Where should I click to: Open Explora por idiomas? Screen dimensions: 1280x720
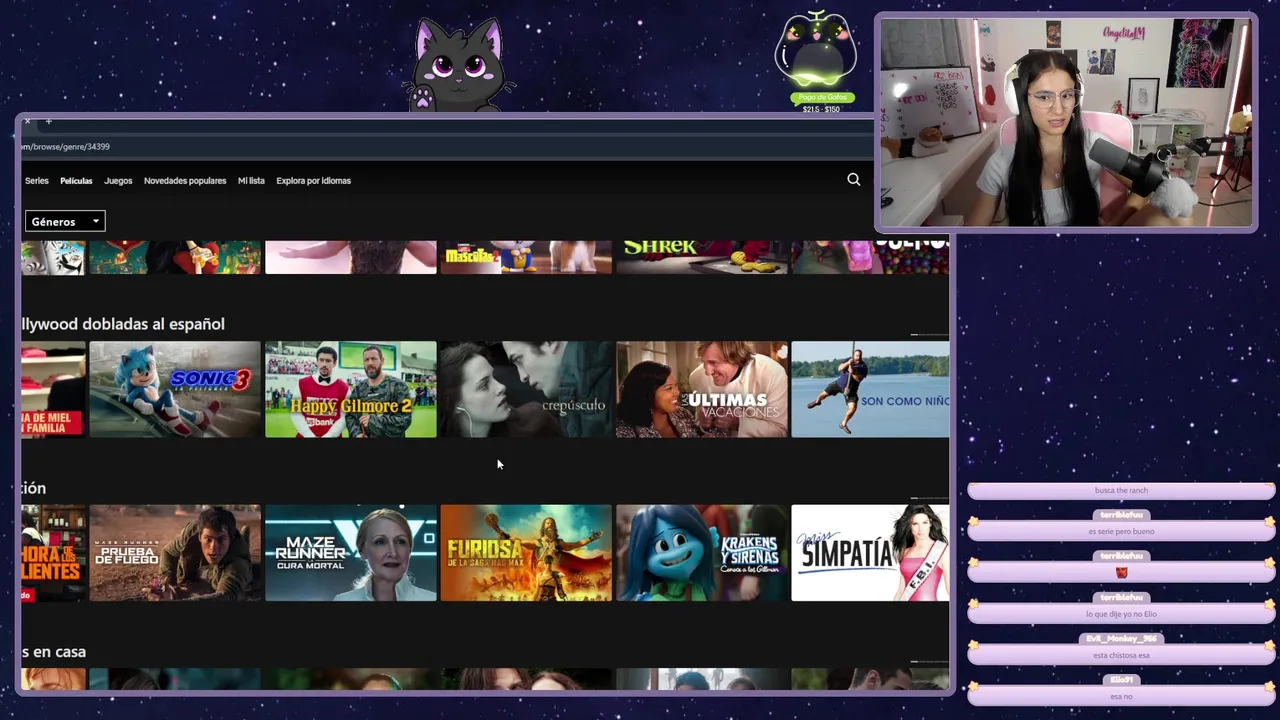point(313,181)
